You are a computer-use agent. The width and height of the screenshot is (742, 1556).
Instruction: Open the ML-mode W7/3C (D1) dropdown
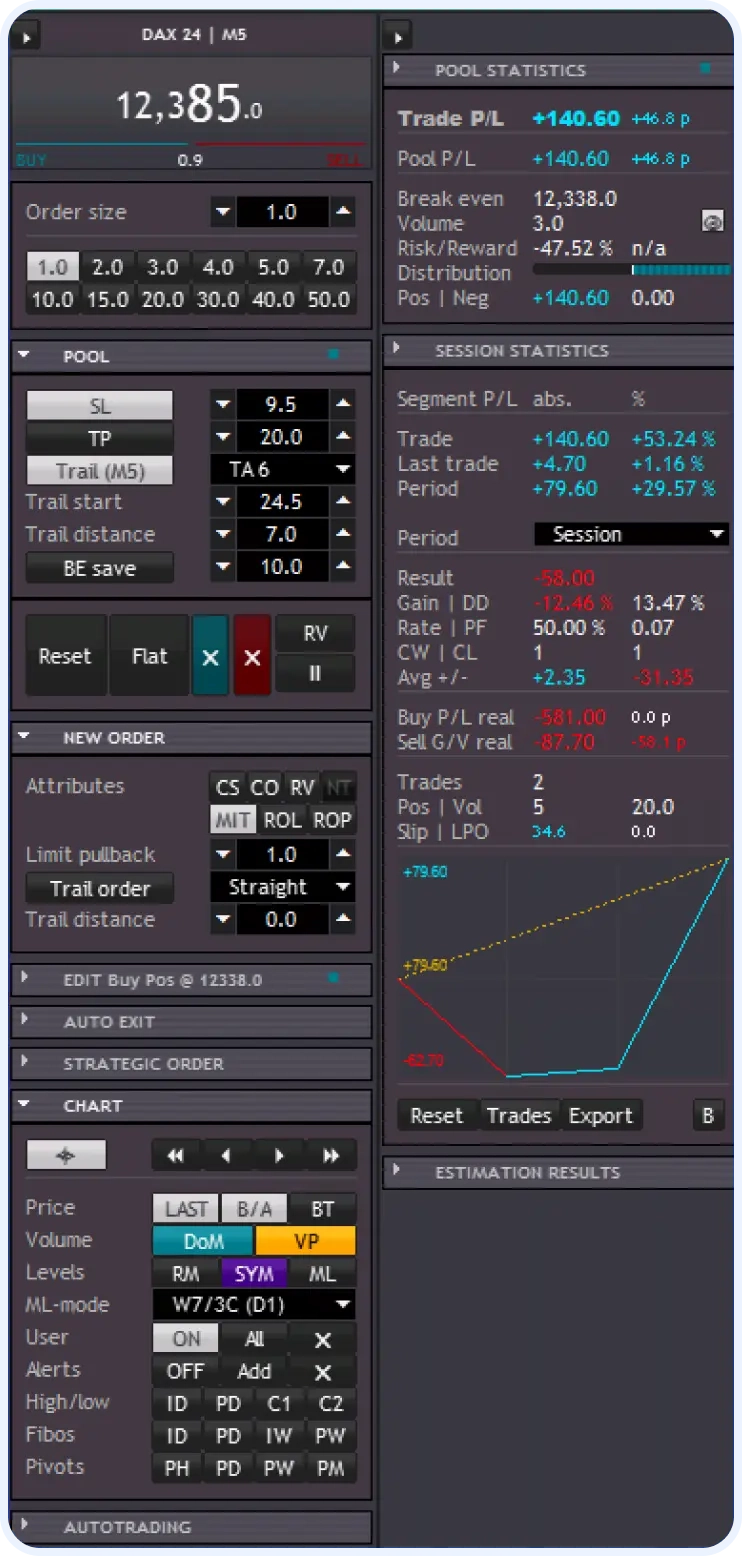point(254,1305)
